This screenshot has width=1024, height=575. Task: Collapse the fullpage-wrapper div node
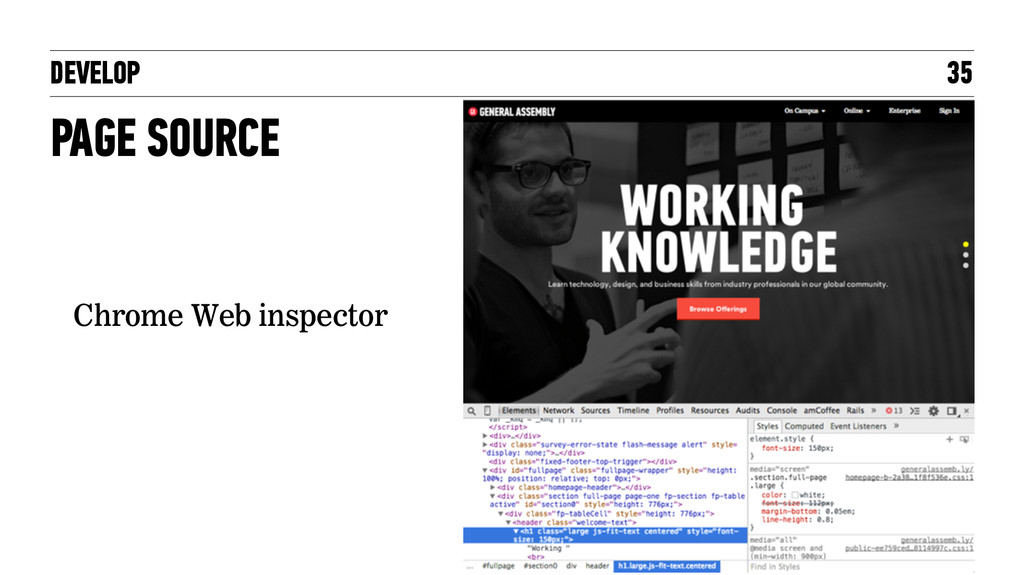tap(485, 470)
